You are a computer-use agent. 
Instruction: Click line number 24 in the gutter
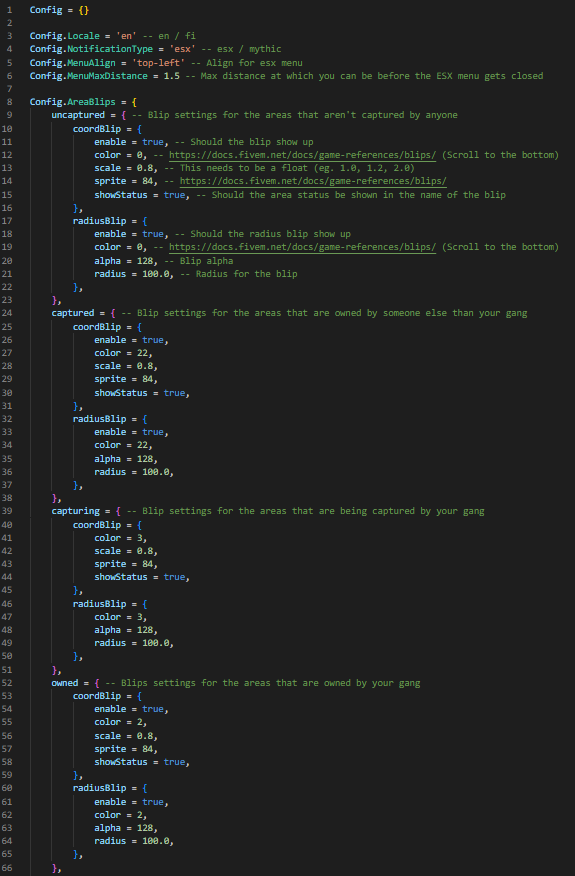click(7, 313)
